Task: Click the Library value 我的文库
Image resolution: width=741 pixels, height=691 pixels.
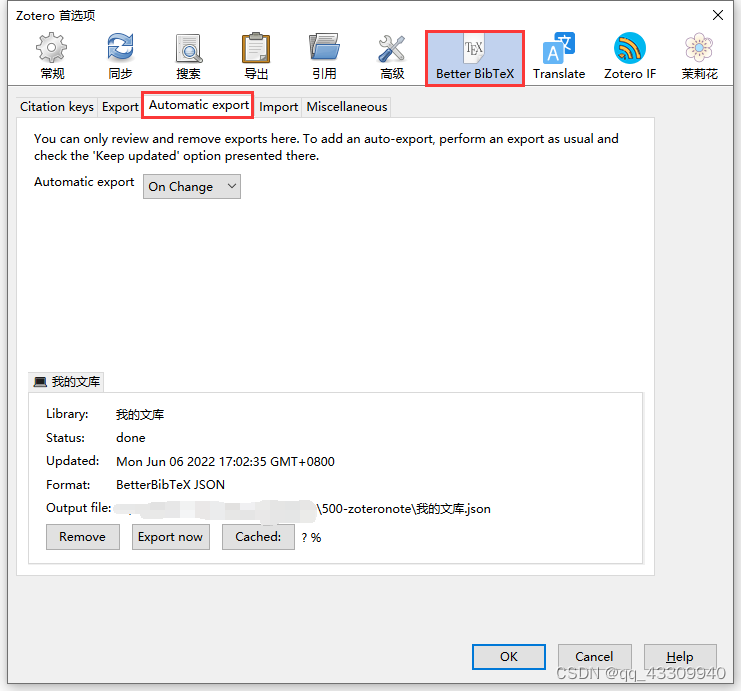Action: pos(140,415)
